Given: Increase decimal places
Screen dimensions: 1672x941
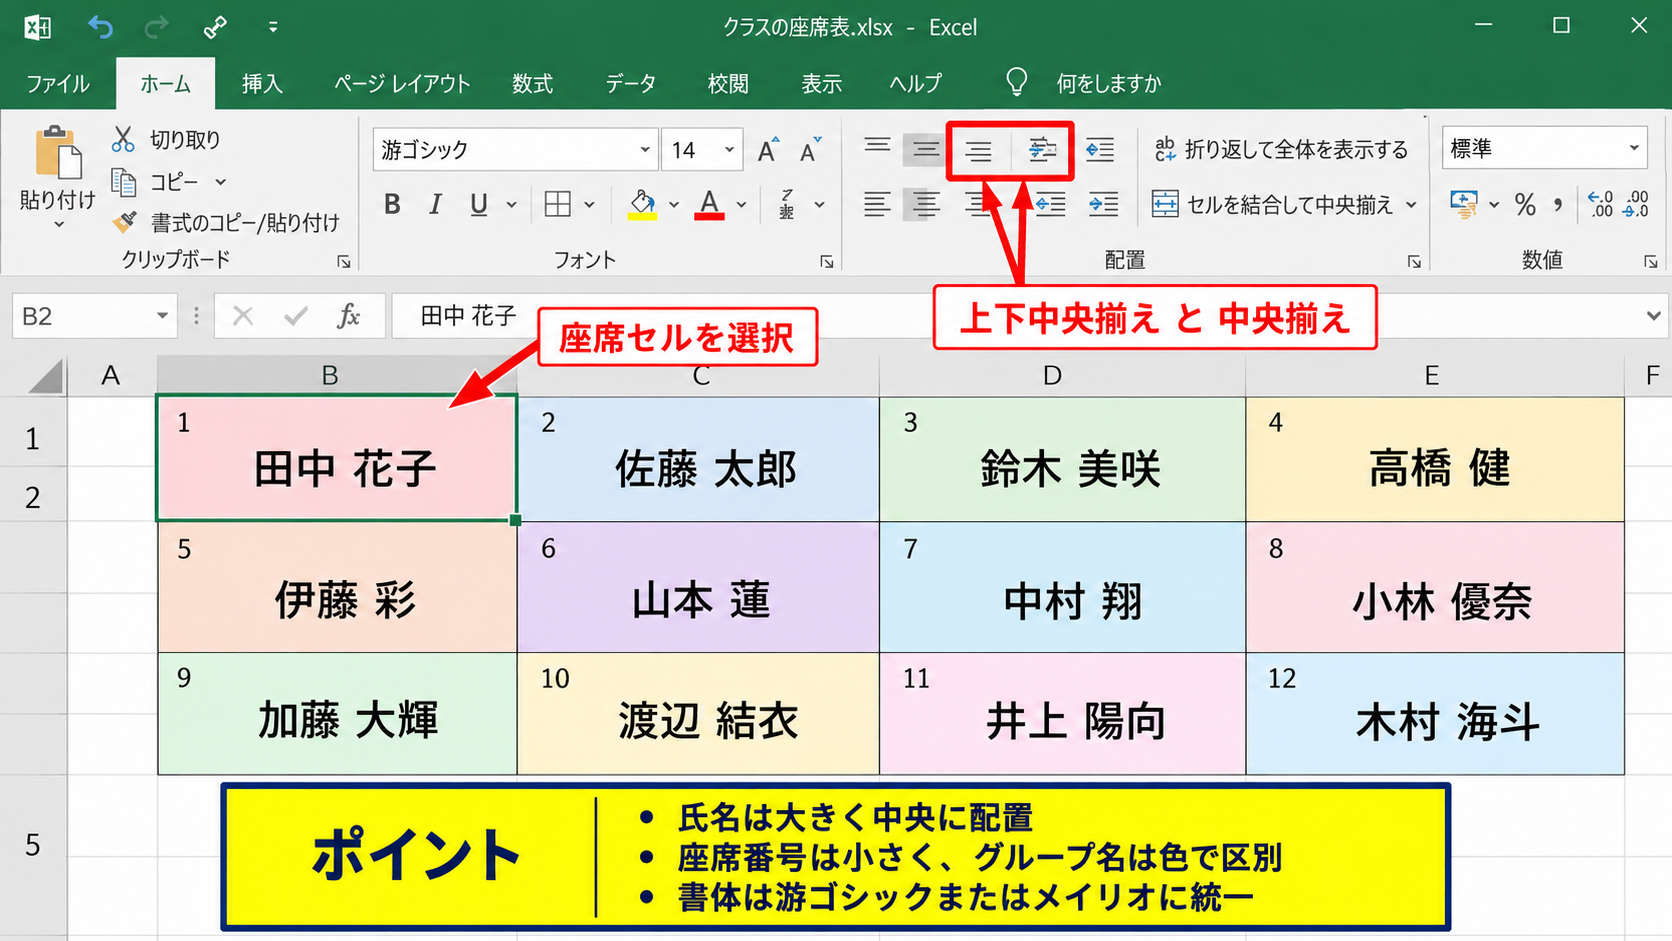Looking at the screenshot, I should point(1600,205).
